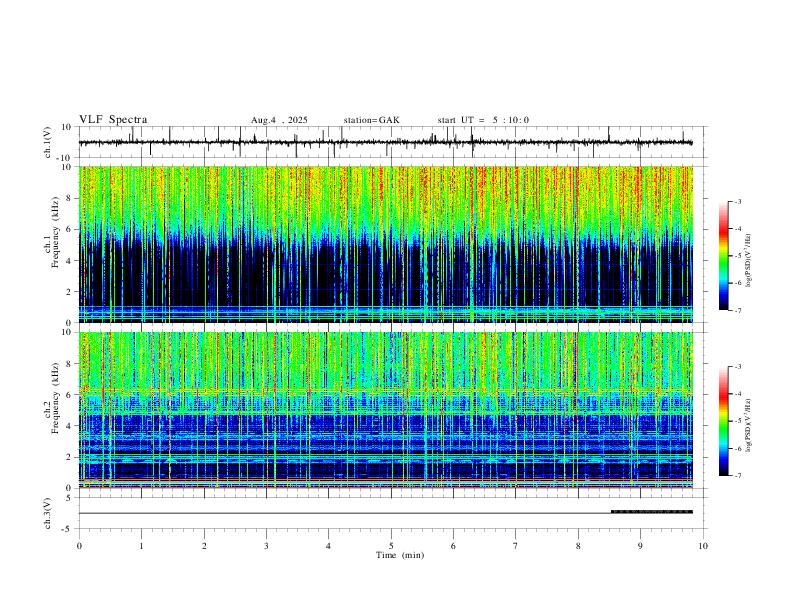Click the log(PSD) label beside the ch.2 colorbar
This screenshot has width=792, height=612.
(x=749, y=425)
